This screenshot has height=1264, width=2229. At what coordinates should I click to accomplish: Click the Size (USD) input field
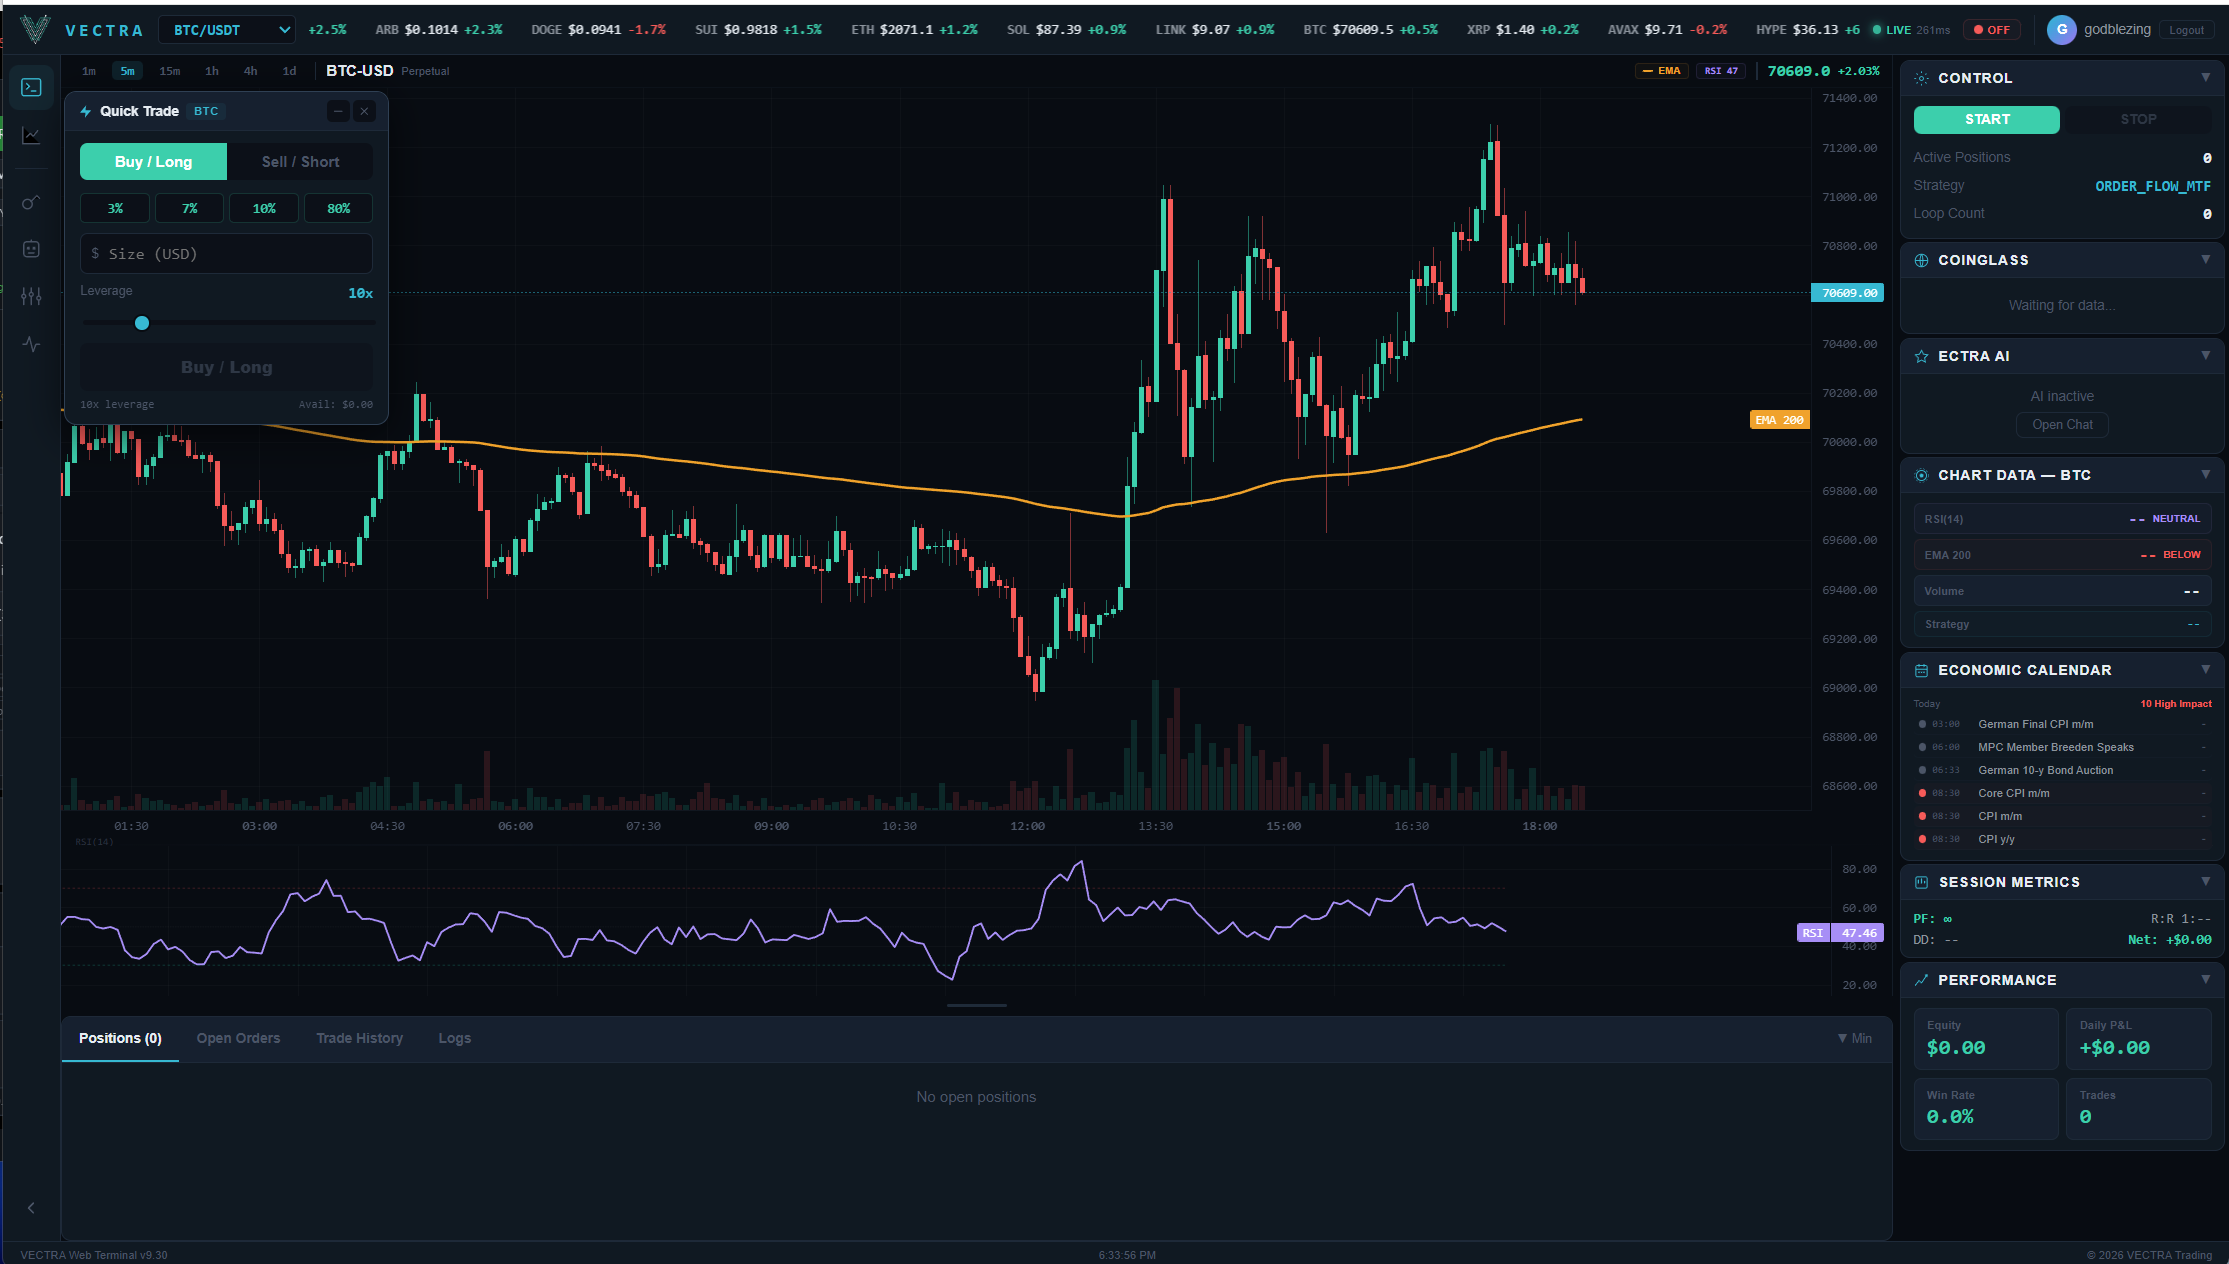(x=226, y=254)
